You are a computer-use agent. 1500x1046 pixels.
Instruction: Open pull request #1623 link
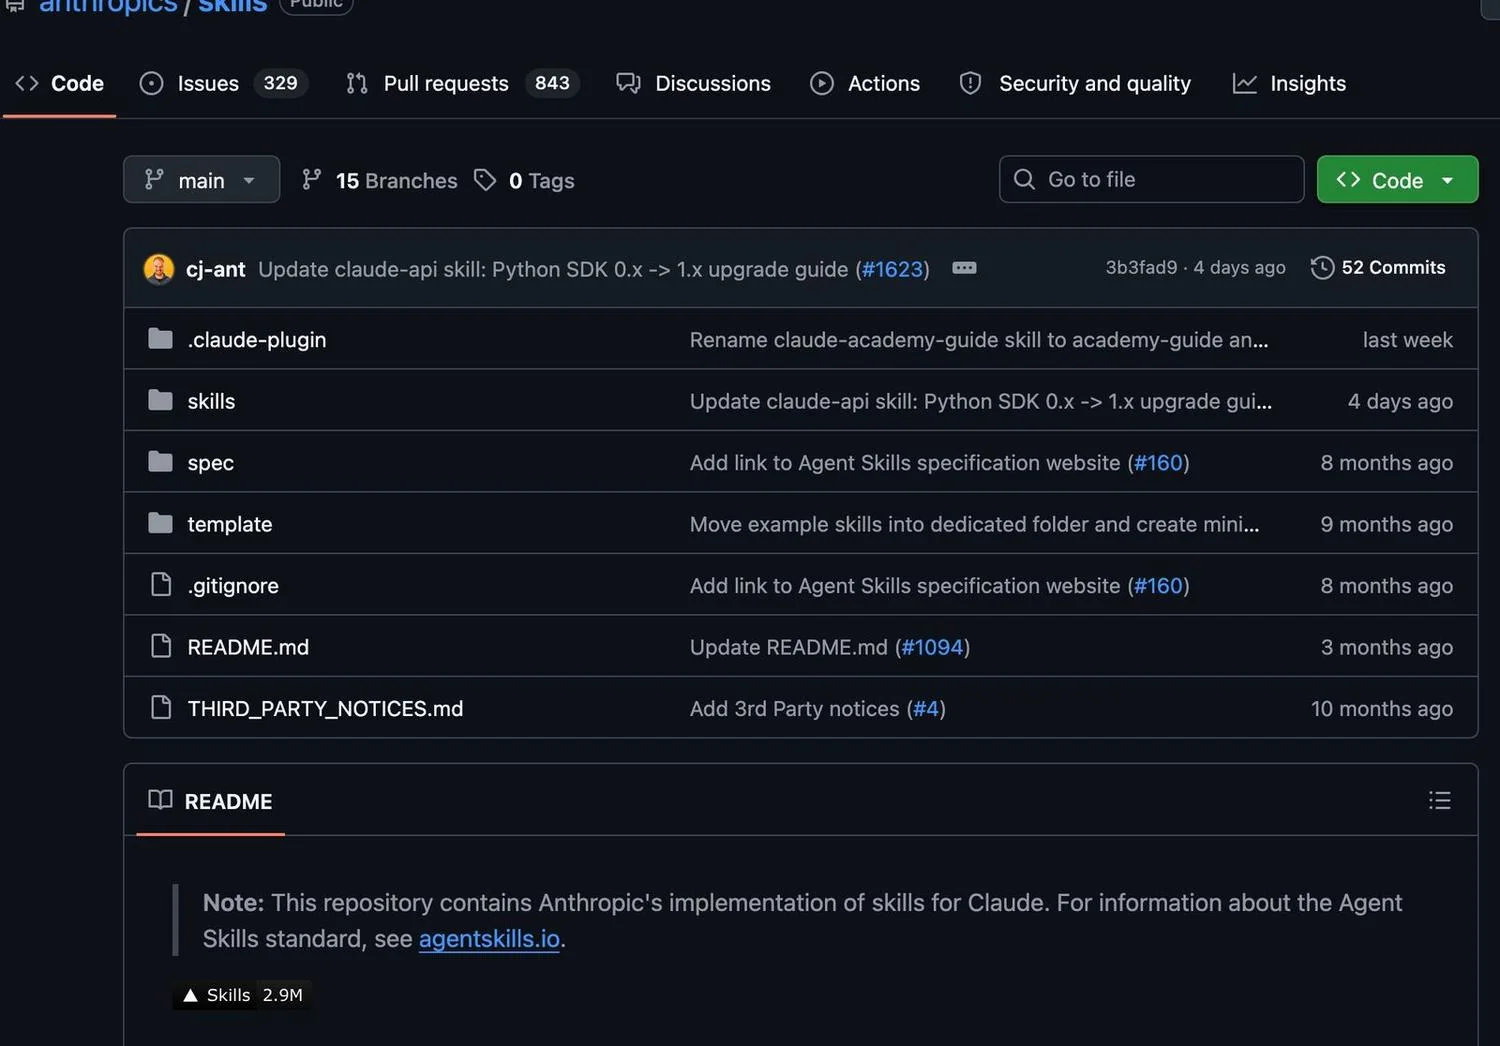tap(892, 269)
